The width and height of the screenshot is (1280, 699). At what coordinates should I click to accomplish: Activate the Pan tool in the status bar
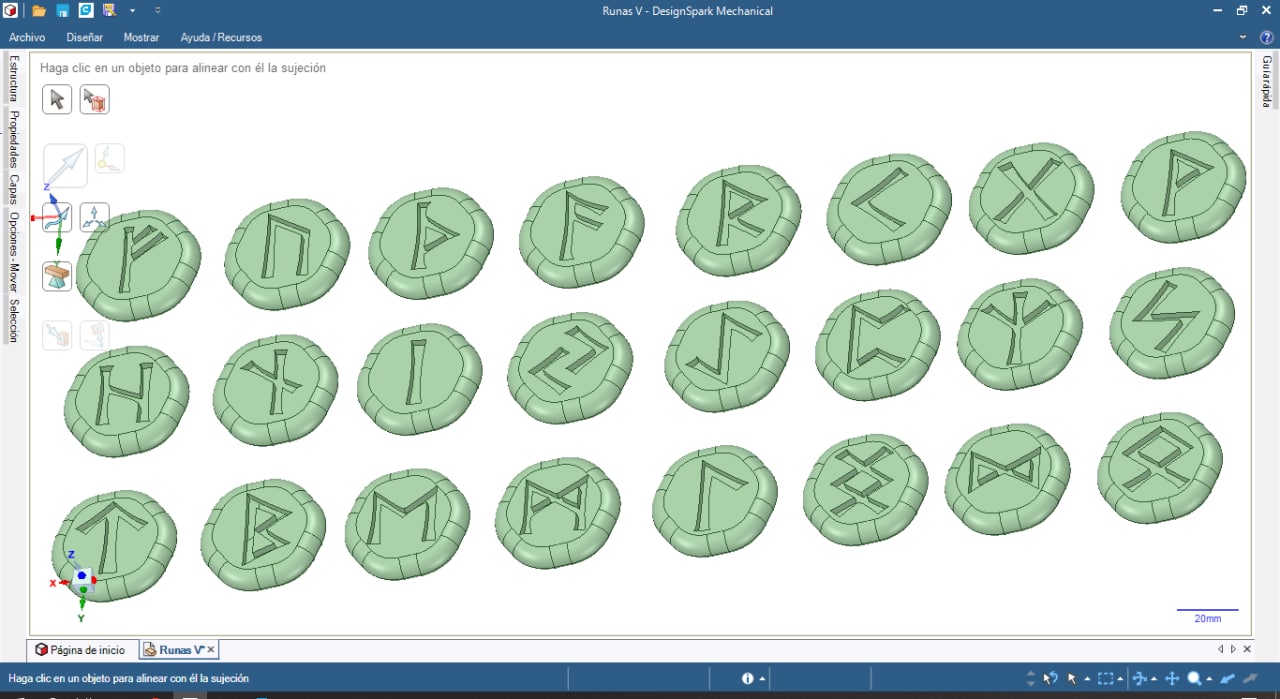(1170, 678)
